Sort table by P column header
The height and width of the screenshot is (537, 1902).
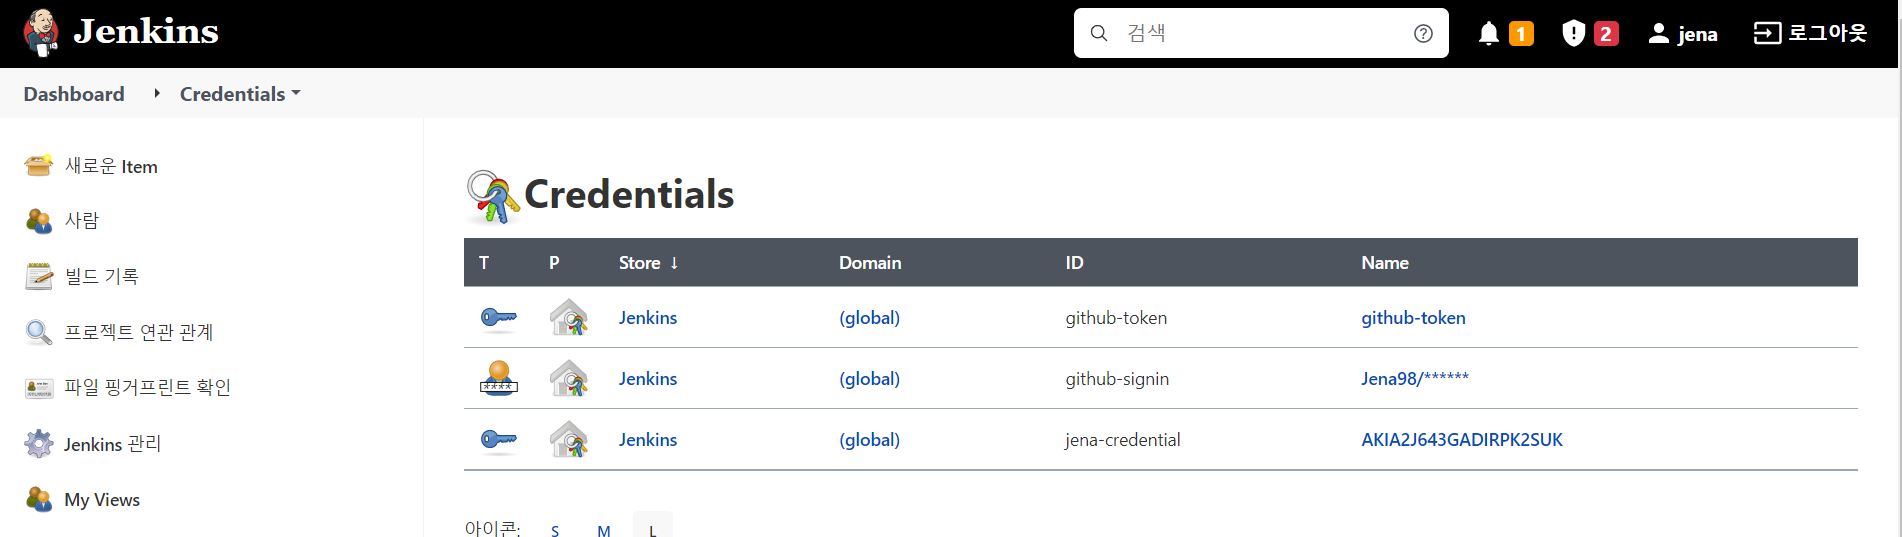(x=554, y=263)
